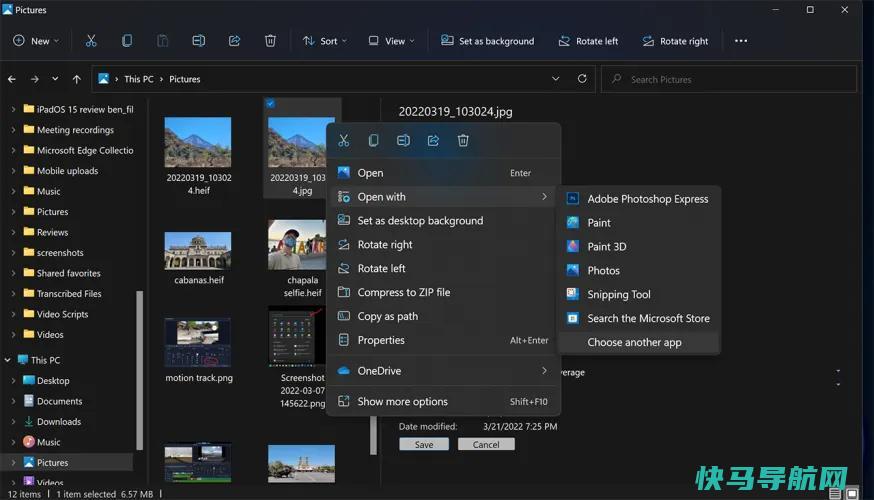This screenshot has height=500, width=874.
Task: Open Properties from the context menu
Action: 443,340
